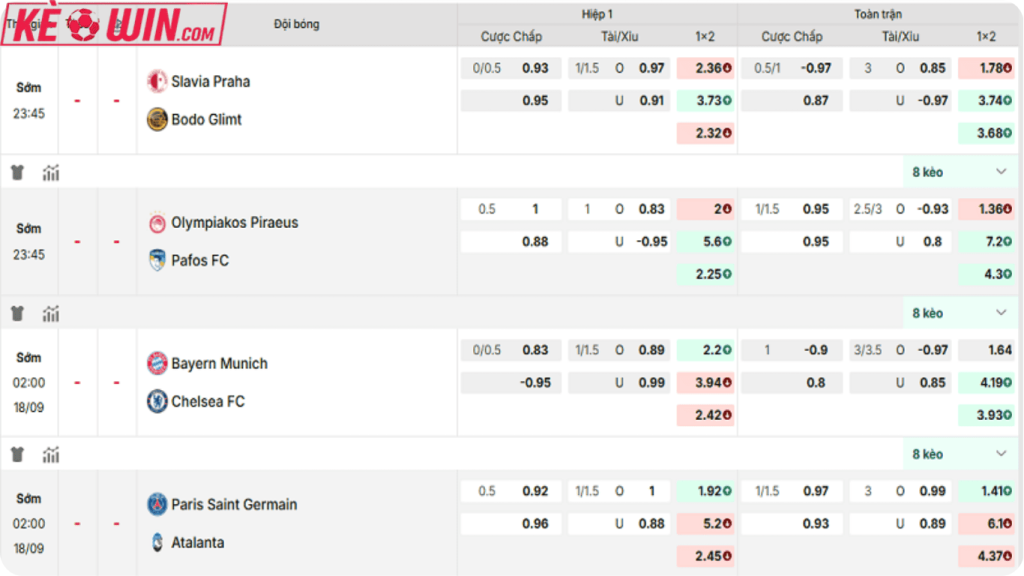Pick the 7.2 full-match odds for Pafos FC
Image resolution: width=1024 pixels, height=576 pixels.
pos(986,242)
